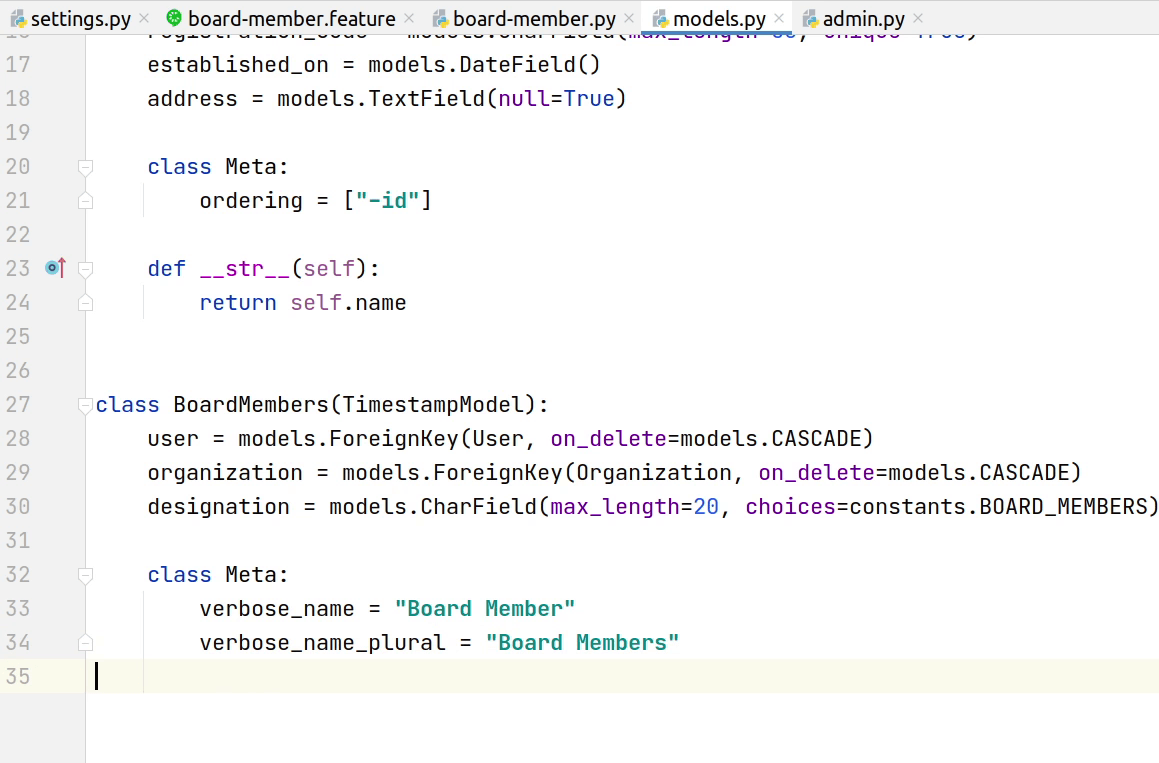1159x763 pixels.
Task: Click on self.name in return statement
Action: coord(348,303)
